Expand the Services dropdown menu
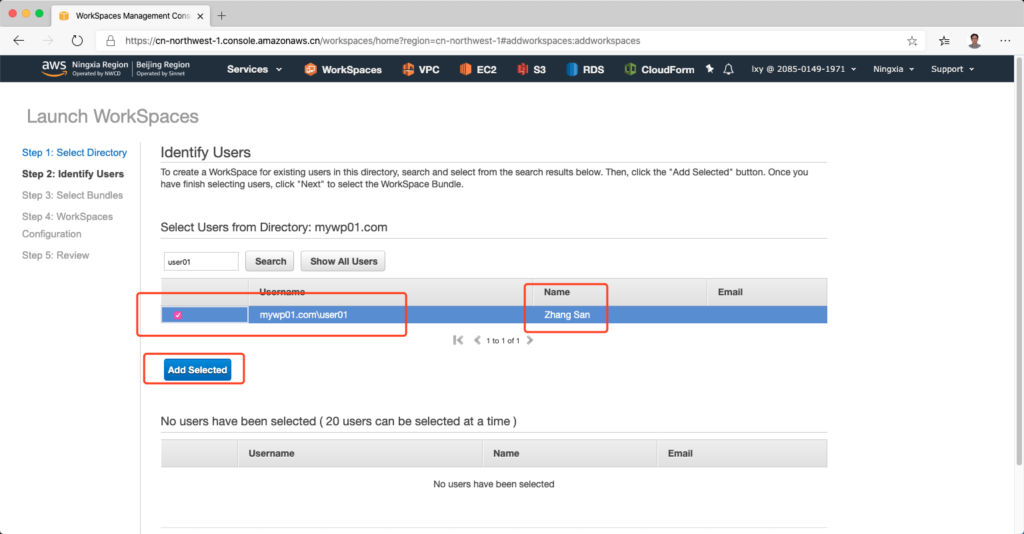The image size is (1024, 534). tap(254, 70)
